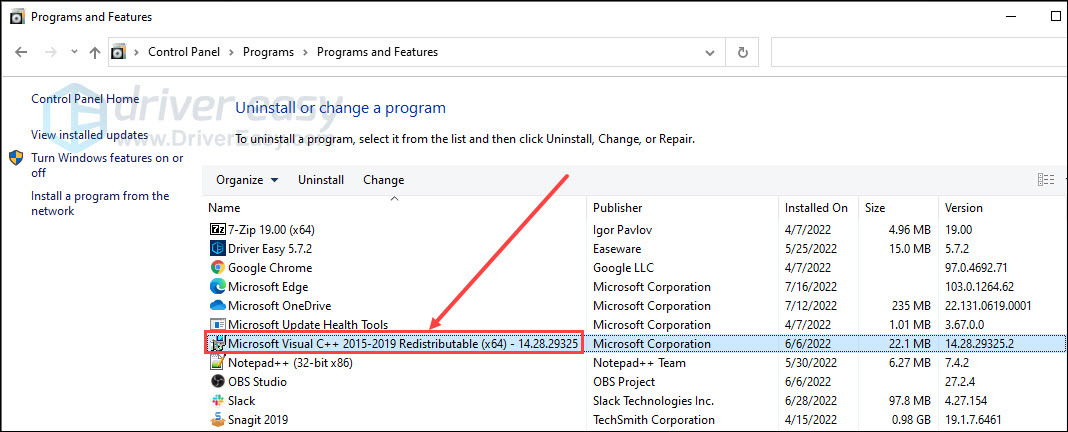
Task: Click publisher Google LLC cell
Action: [622, 268]
